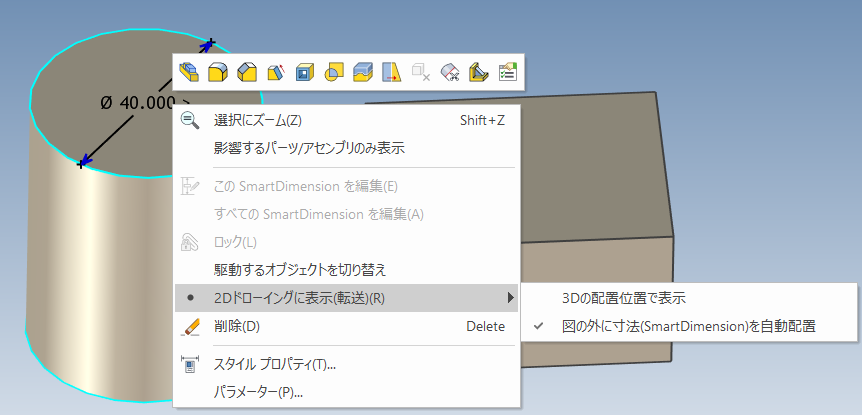Choose 駆動するオブジェクトを切り替え
Viewport: 862px width, 415px height.
click(x=346, y=270)
